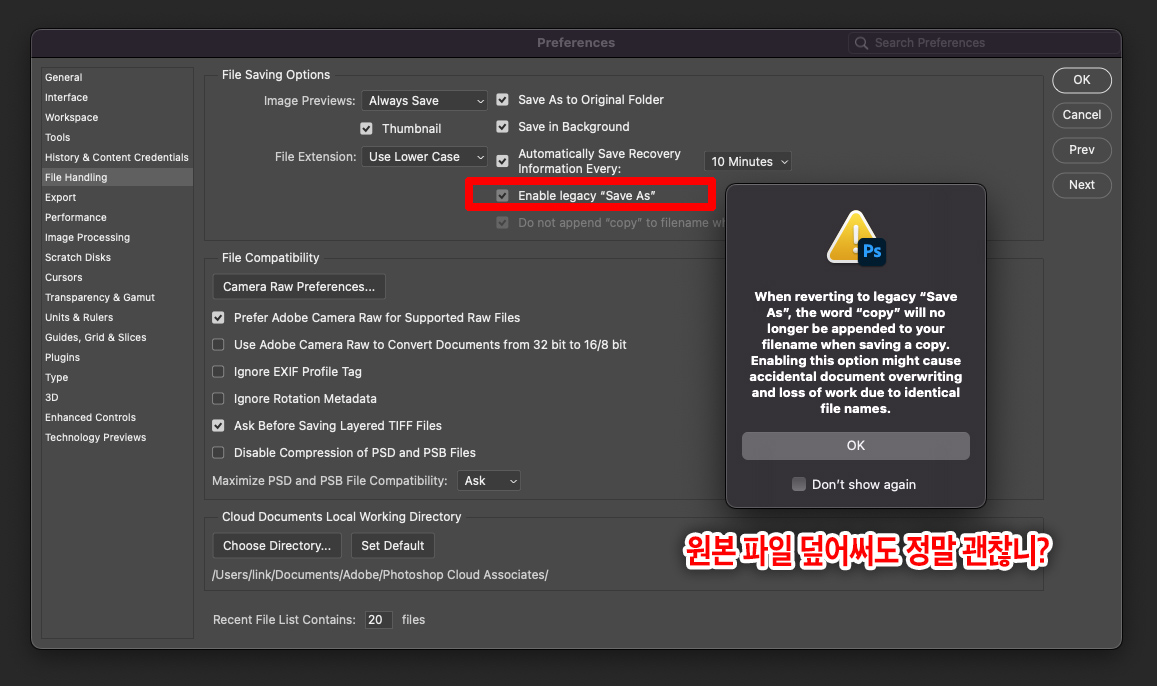Toggle Save As to Original Folder checkbox
The width and height of the screenshot is (1157, 686).
click(502, 100)
